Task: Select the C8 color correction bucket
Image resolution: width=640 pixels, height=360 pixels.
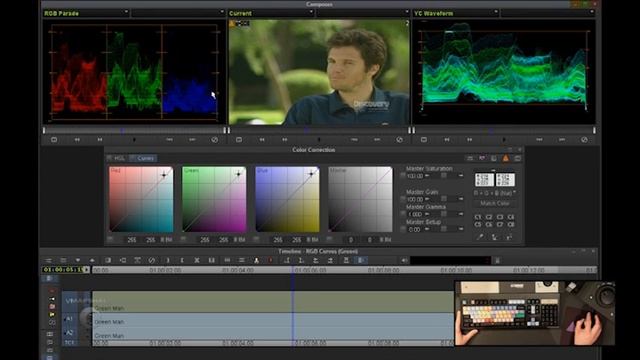Action: (x=511, y=224)
